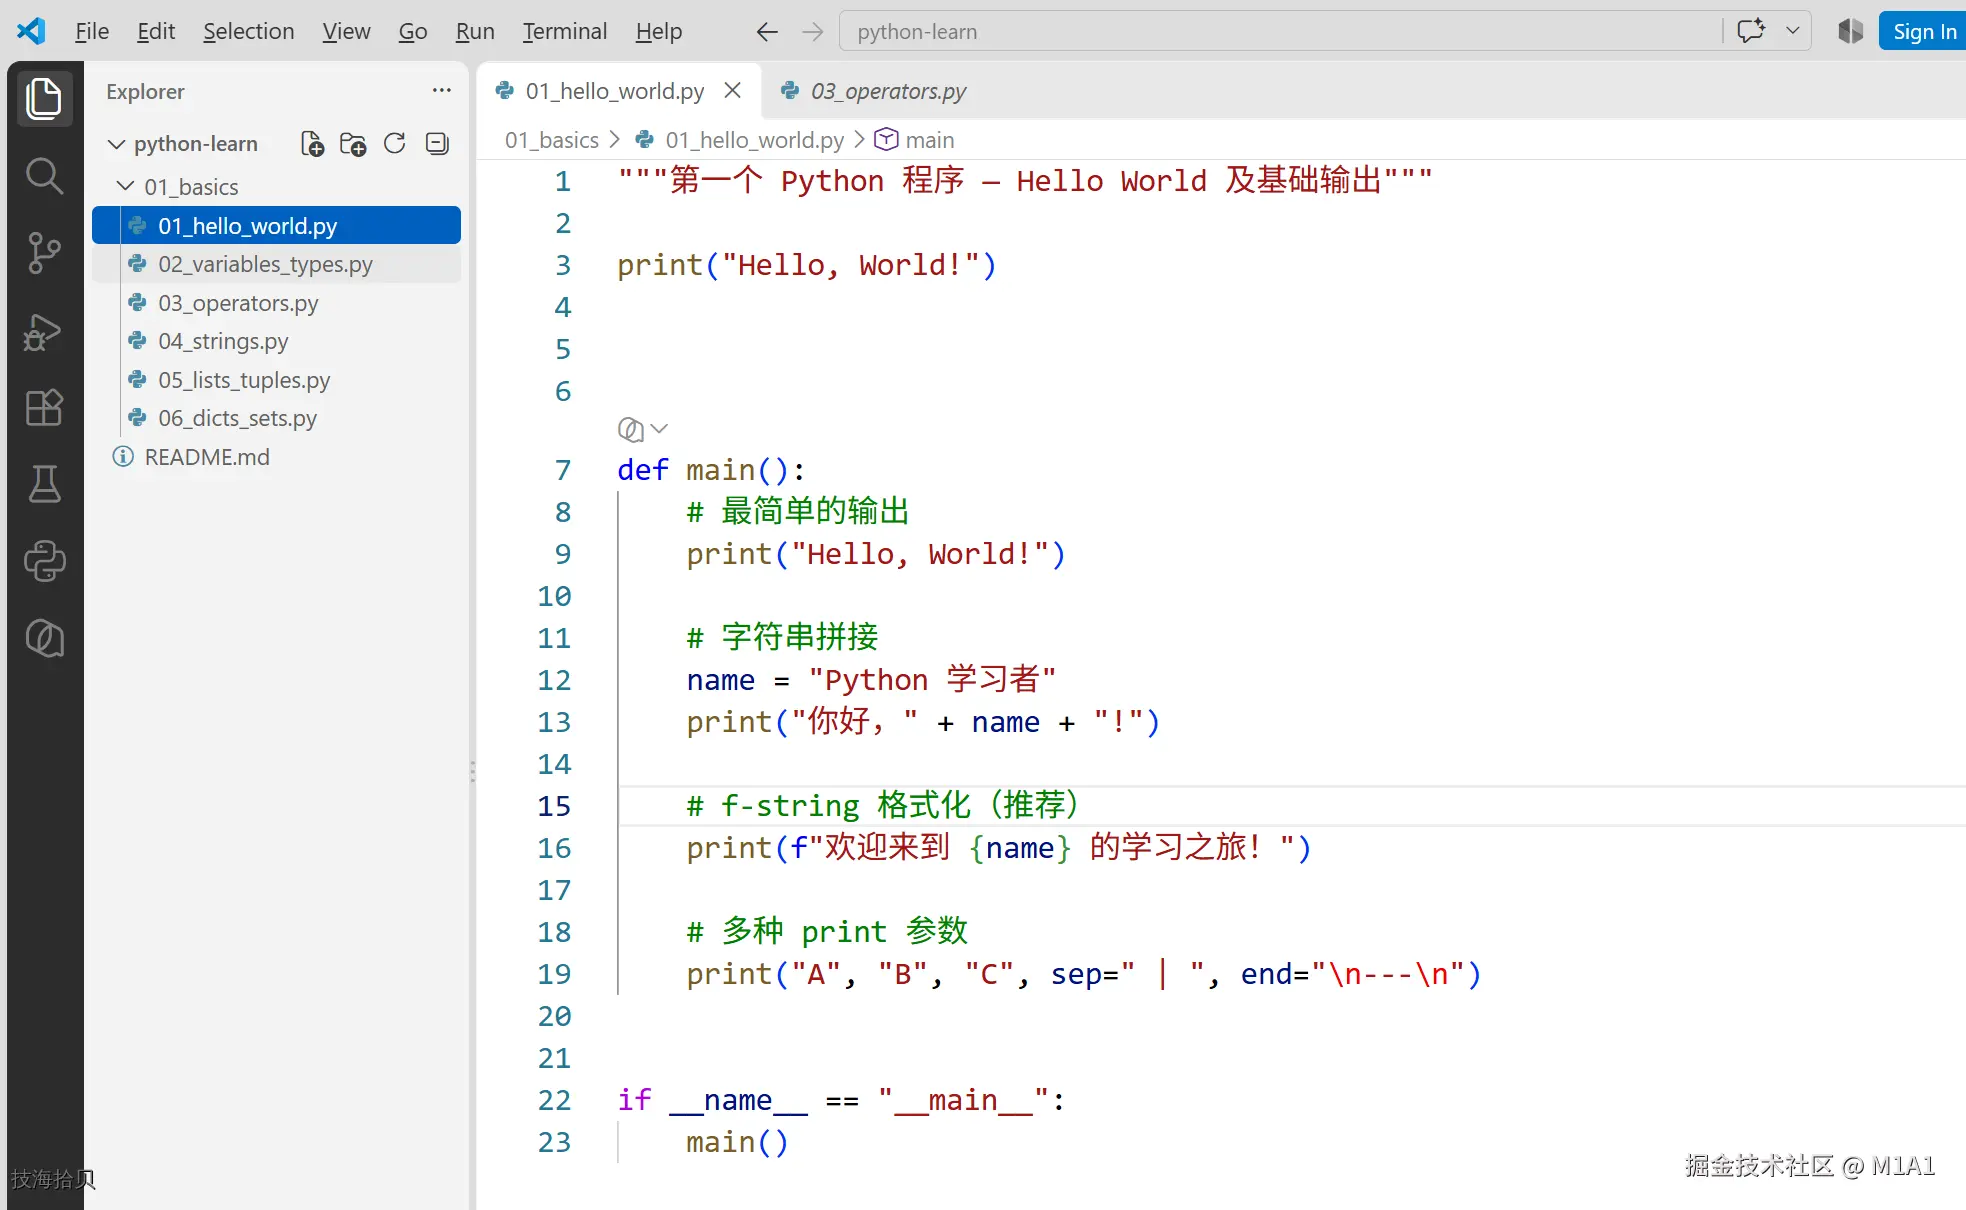Open the Selection menu
Image resolution: width=1966 pixels, height=1210 pixels.
pyautogui.click(x=248, y=32)
